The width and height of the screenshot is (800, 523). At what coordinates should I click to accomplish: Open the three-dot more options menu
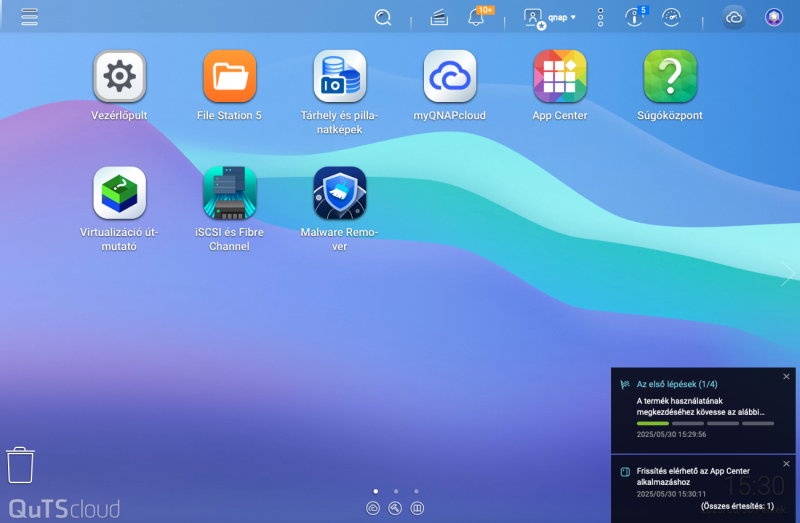coord(601,17)
